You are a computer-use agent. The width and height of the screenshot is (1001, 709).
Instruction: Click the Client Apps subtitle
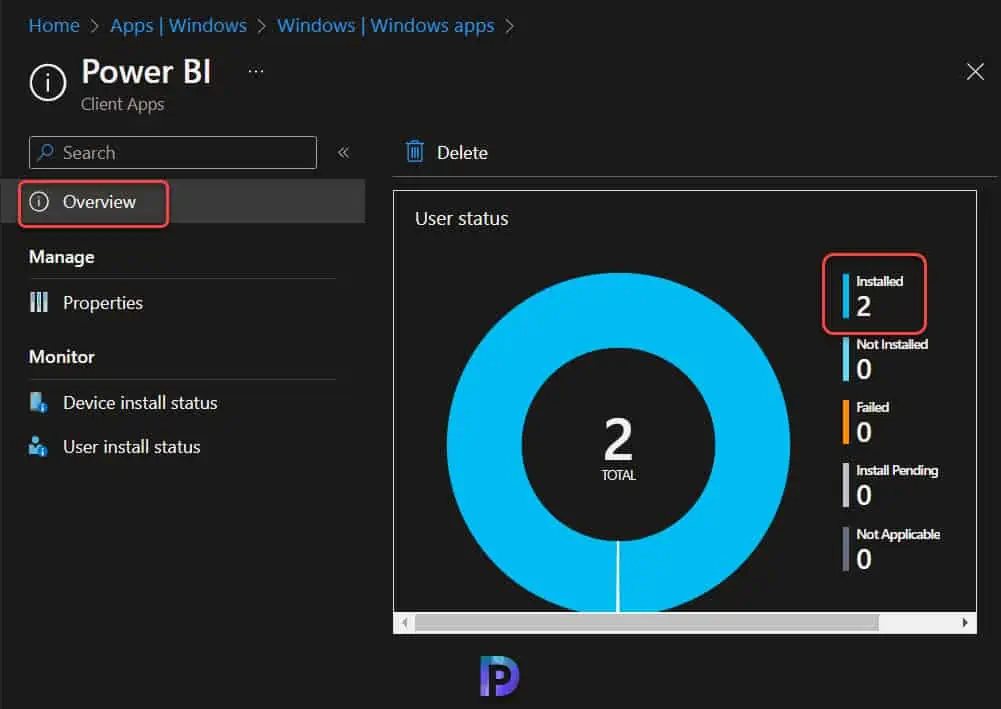pyautogui.click(x=123, y=104)
